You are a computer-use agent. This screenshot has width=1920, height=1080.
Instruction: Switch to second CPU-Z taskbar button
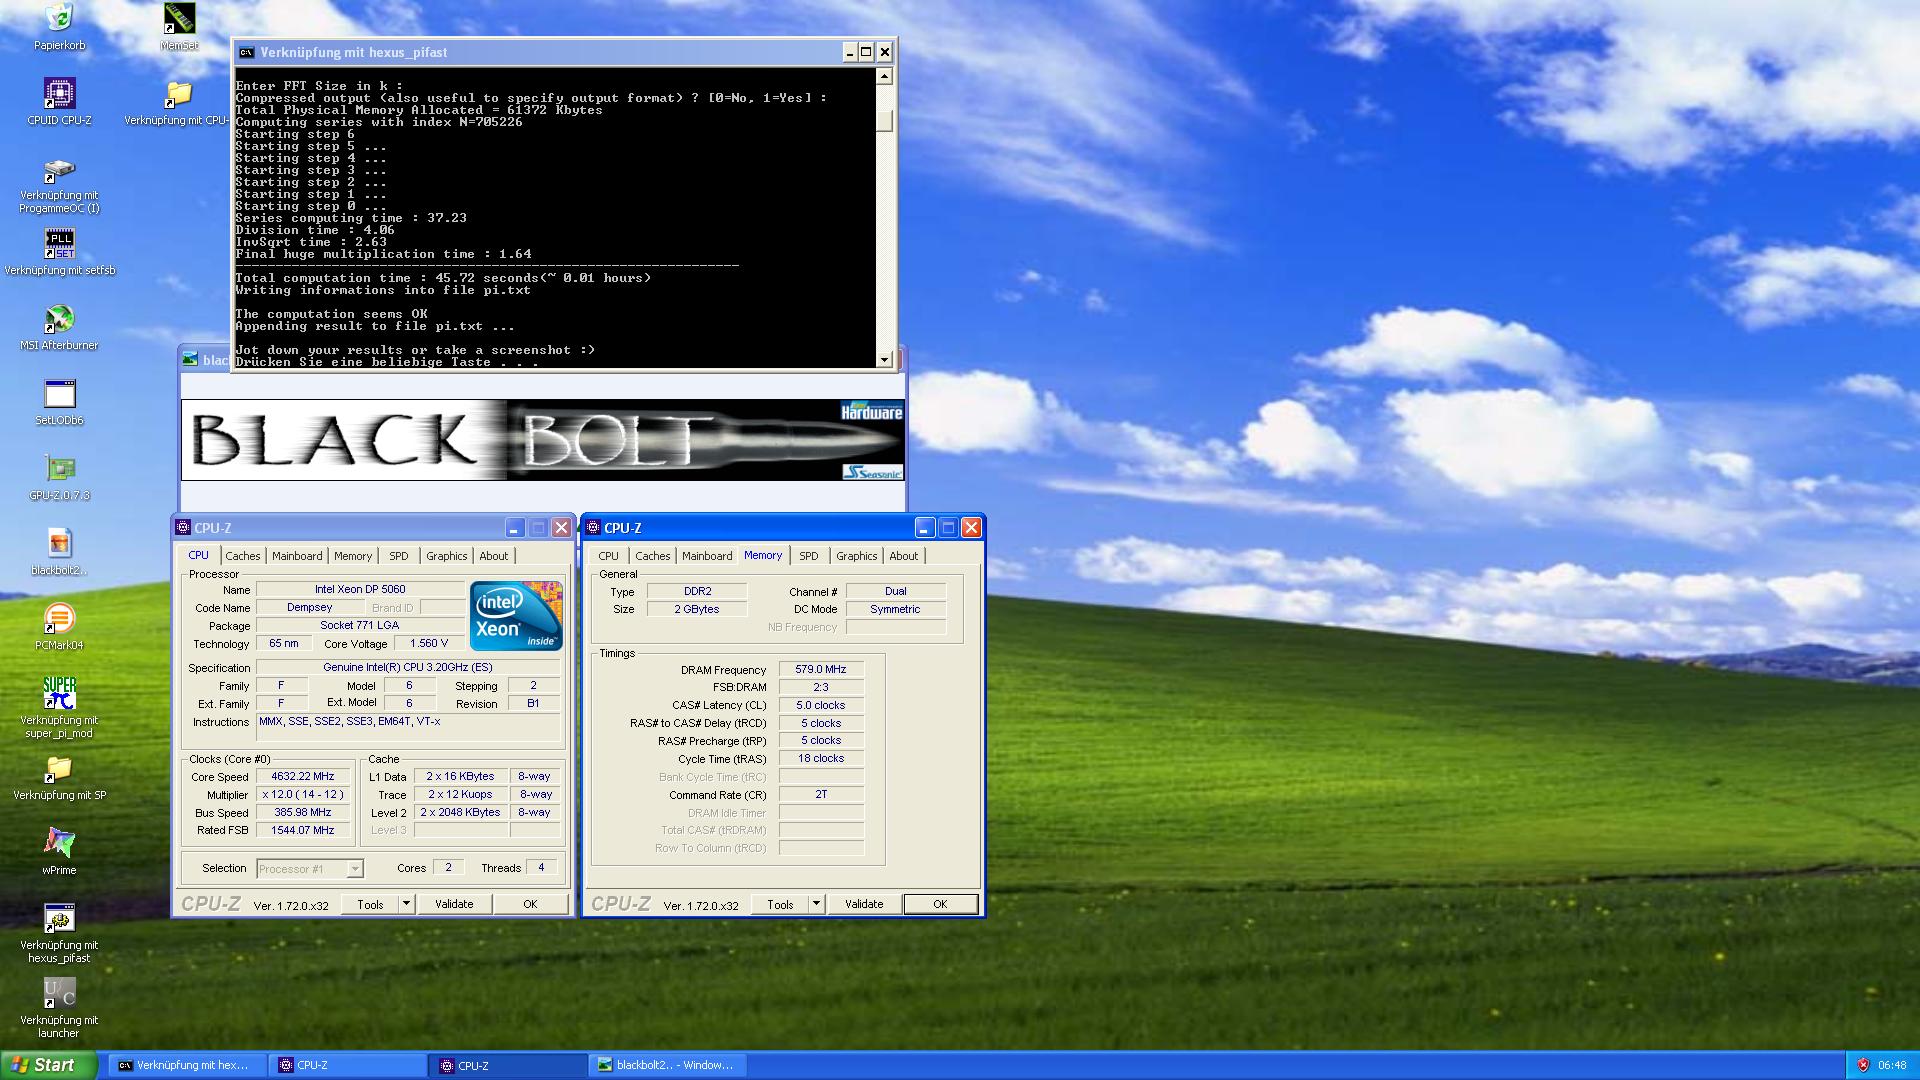click(x=508, y=1065)
